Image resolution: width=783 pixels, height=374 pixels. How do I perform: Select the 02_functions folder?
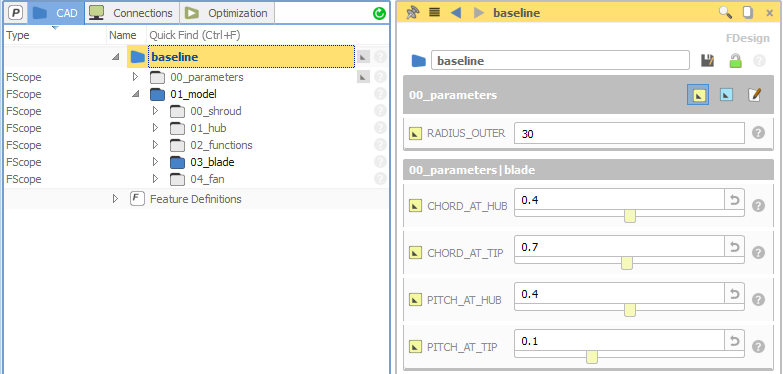[x=211, y=145]
